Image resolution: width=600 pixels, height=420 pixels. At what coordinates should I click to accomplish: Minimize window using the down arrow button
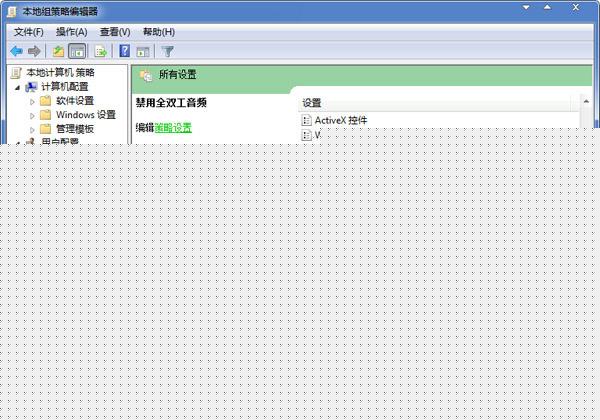pyautogui.click(x=527, y=8)
